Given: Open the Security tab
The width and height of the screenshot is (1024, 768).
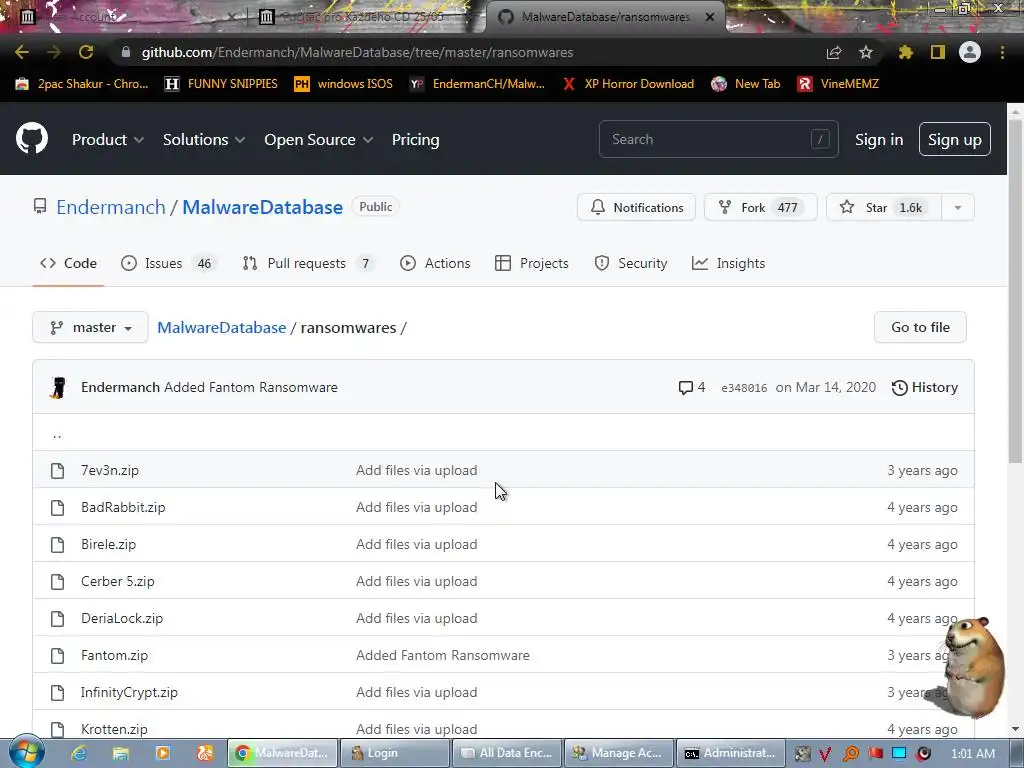Looking at the screenshot, I should click(631, 263).
